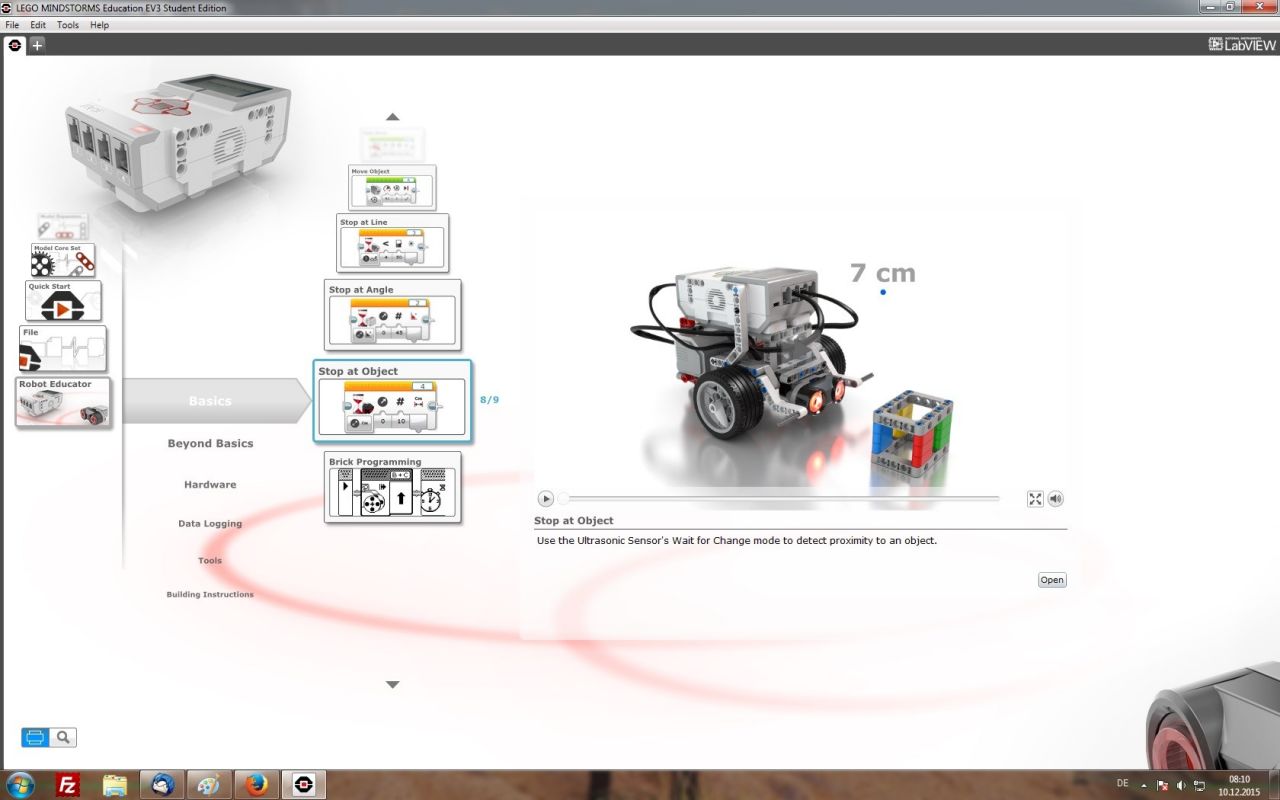
Task: Click the Lobby home tab icon
Action: pyautogui.click(x=15, y=45)
